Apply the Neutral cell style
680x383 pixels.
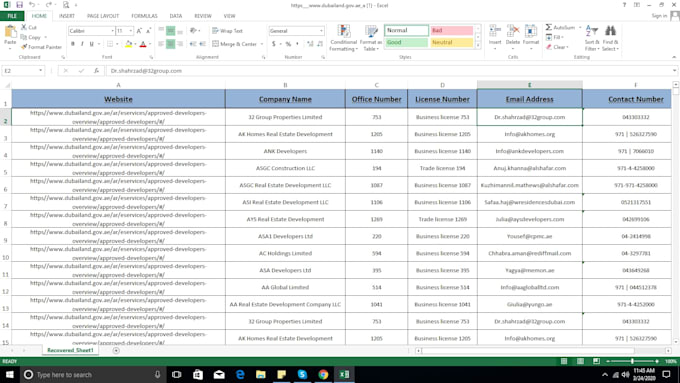(x=451, y=43)
